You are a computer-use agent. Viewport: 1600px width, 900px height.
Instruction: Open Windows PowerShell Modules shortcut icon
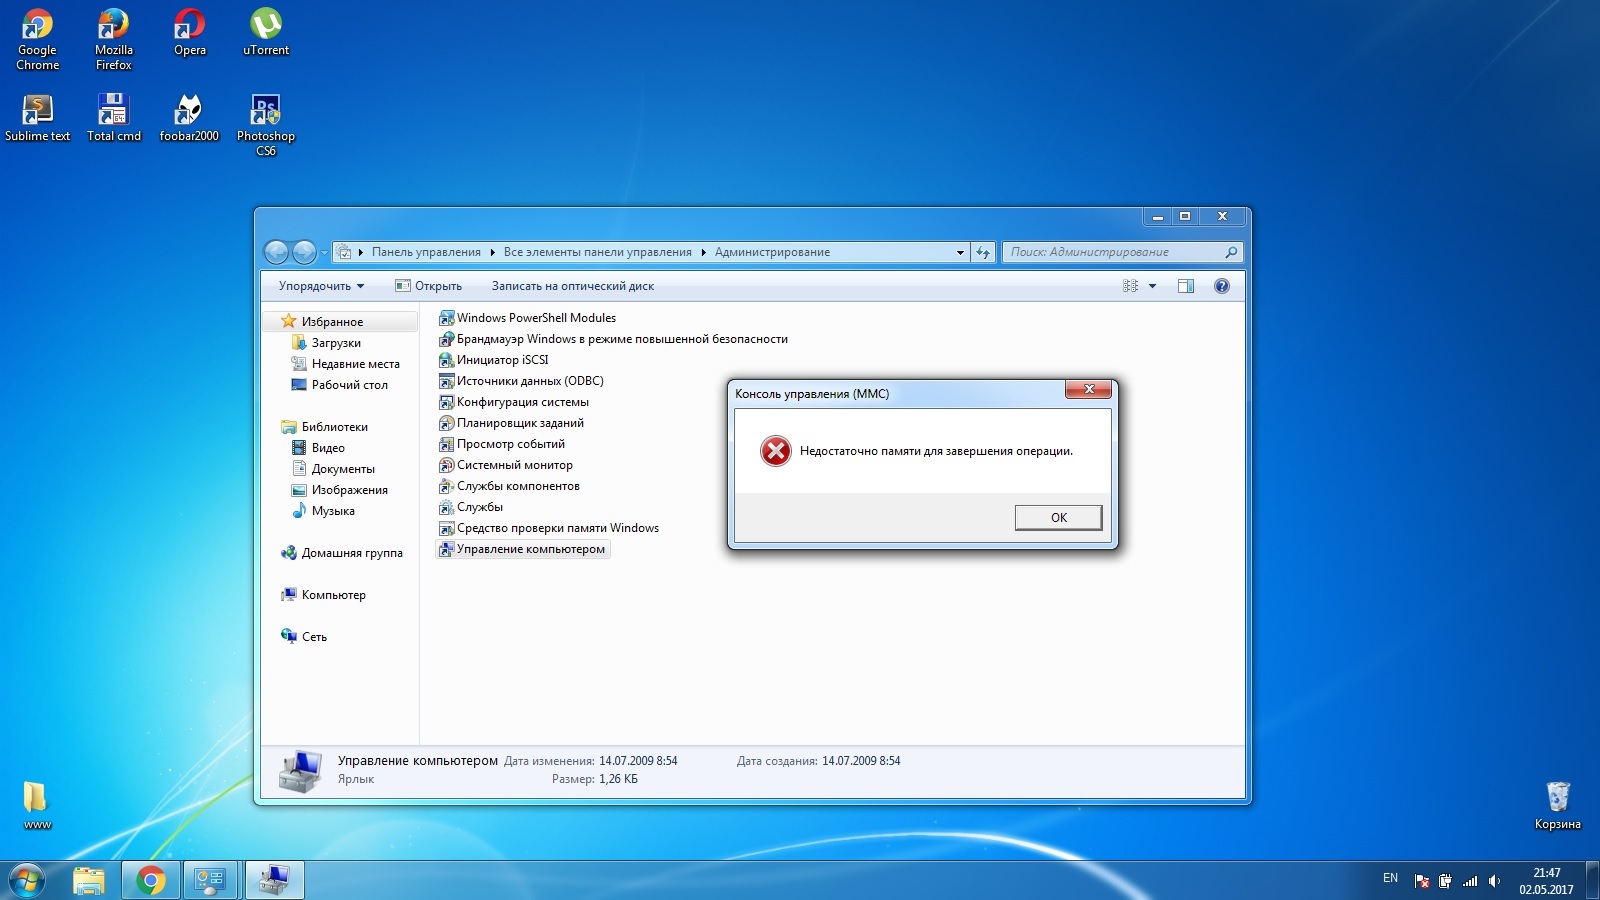[x=447, y=318]
